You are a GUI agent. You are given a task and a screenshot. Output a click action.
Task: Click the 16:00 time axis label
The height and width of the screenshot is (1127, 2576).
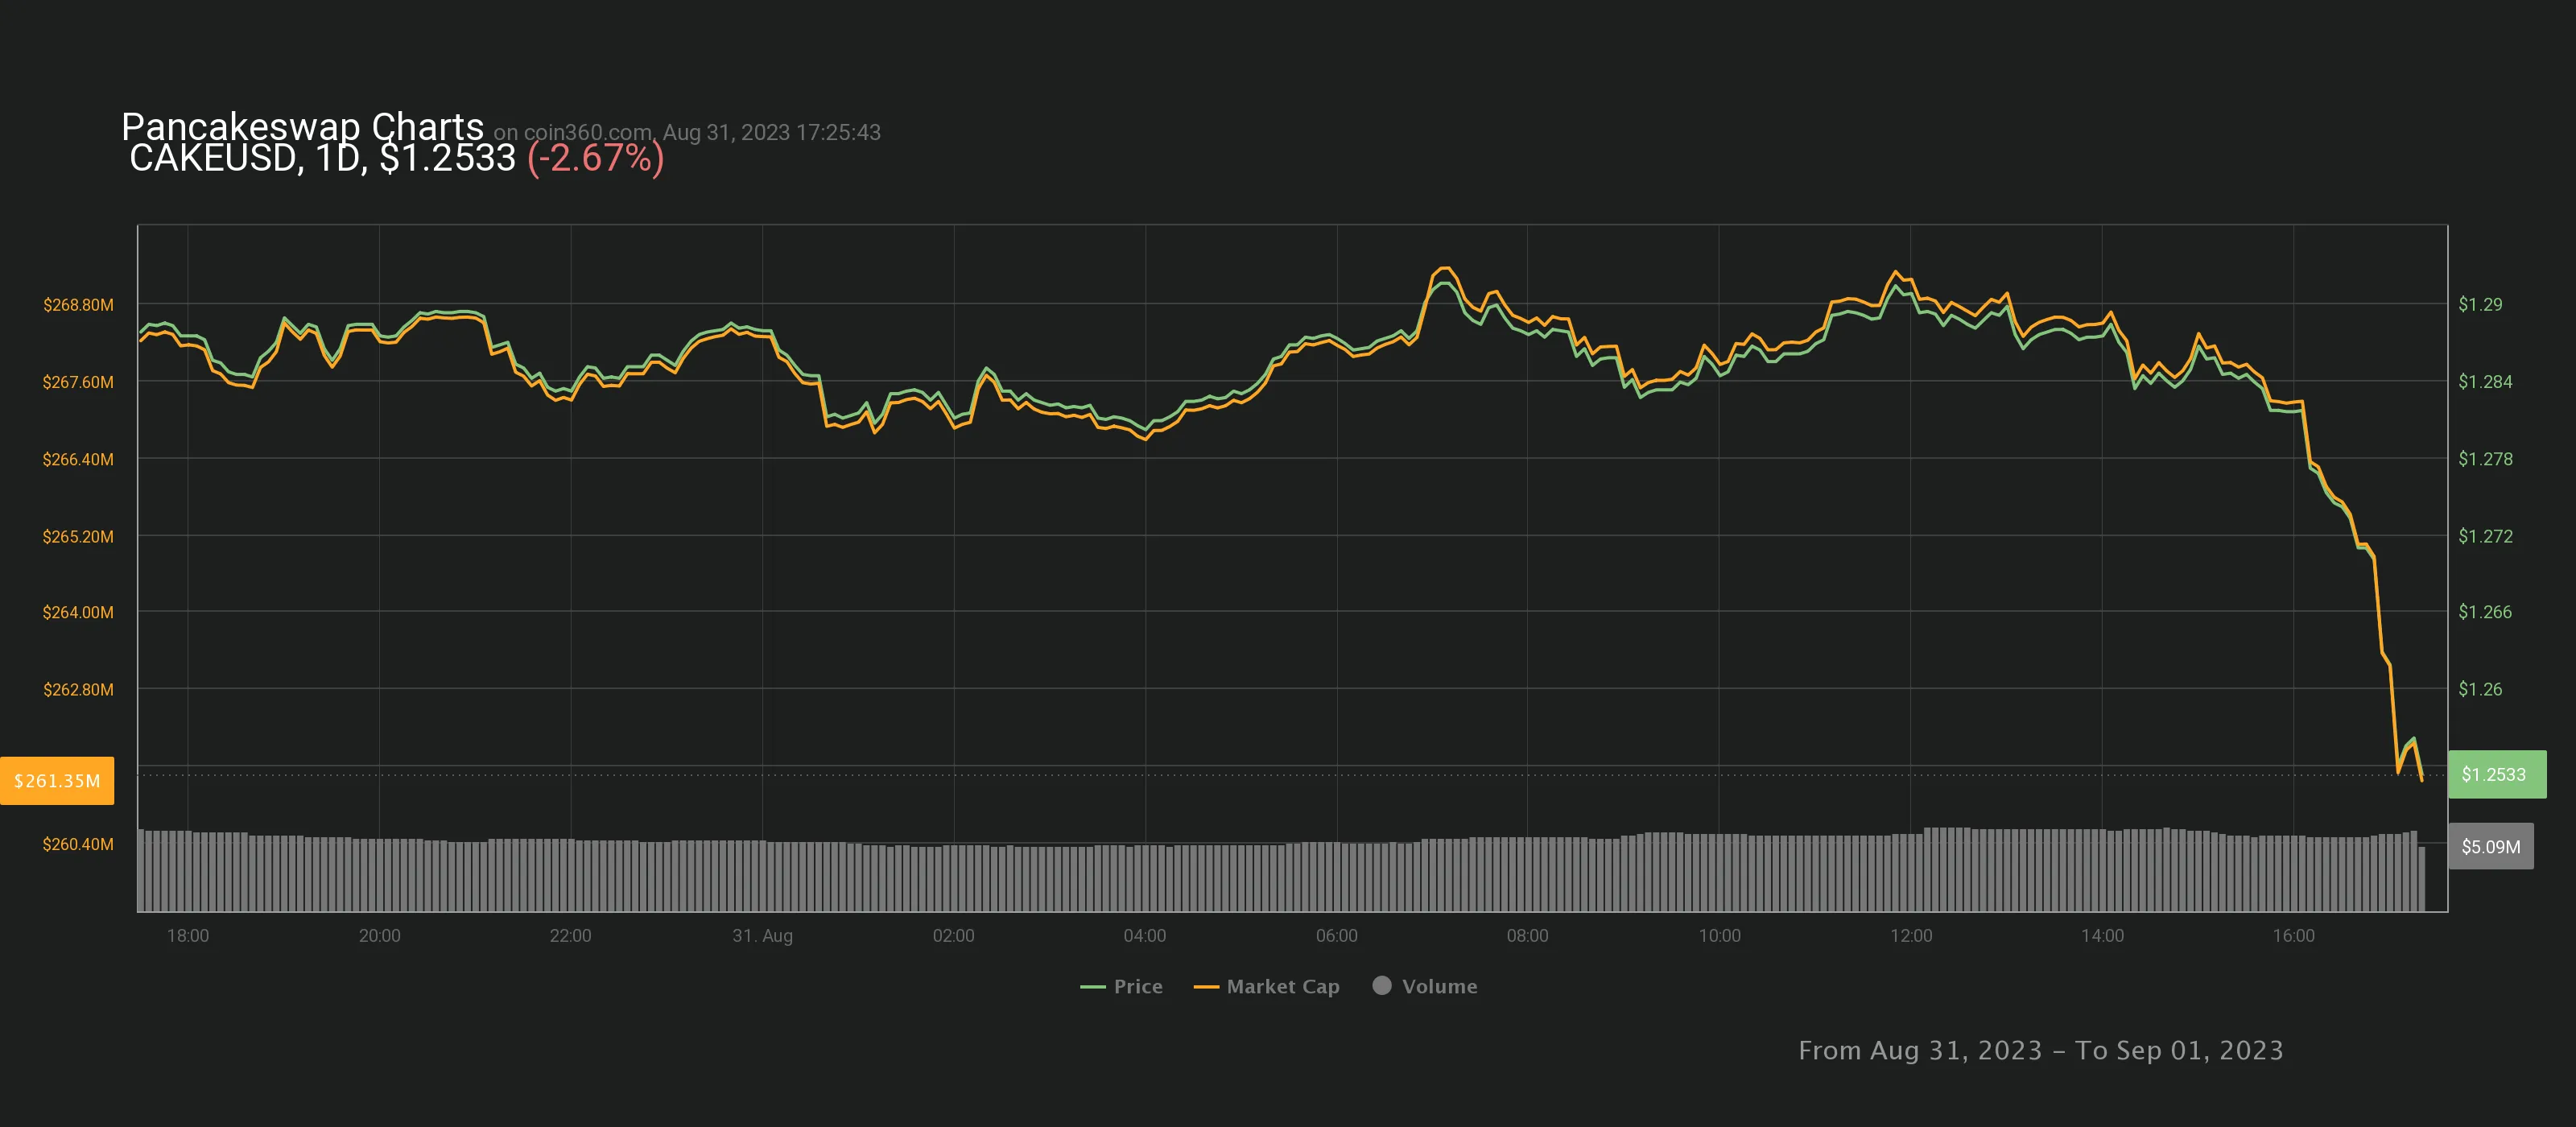[2293, 935]
